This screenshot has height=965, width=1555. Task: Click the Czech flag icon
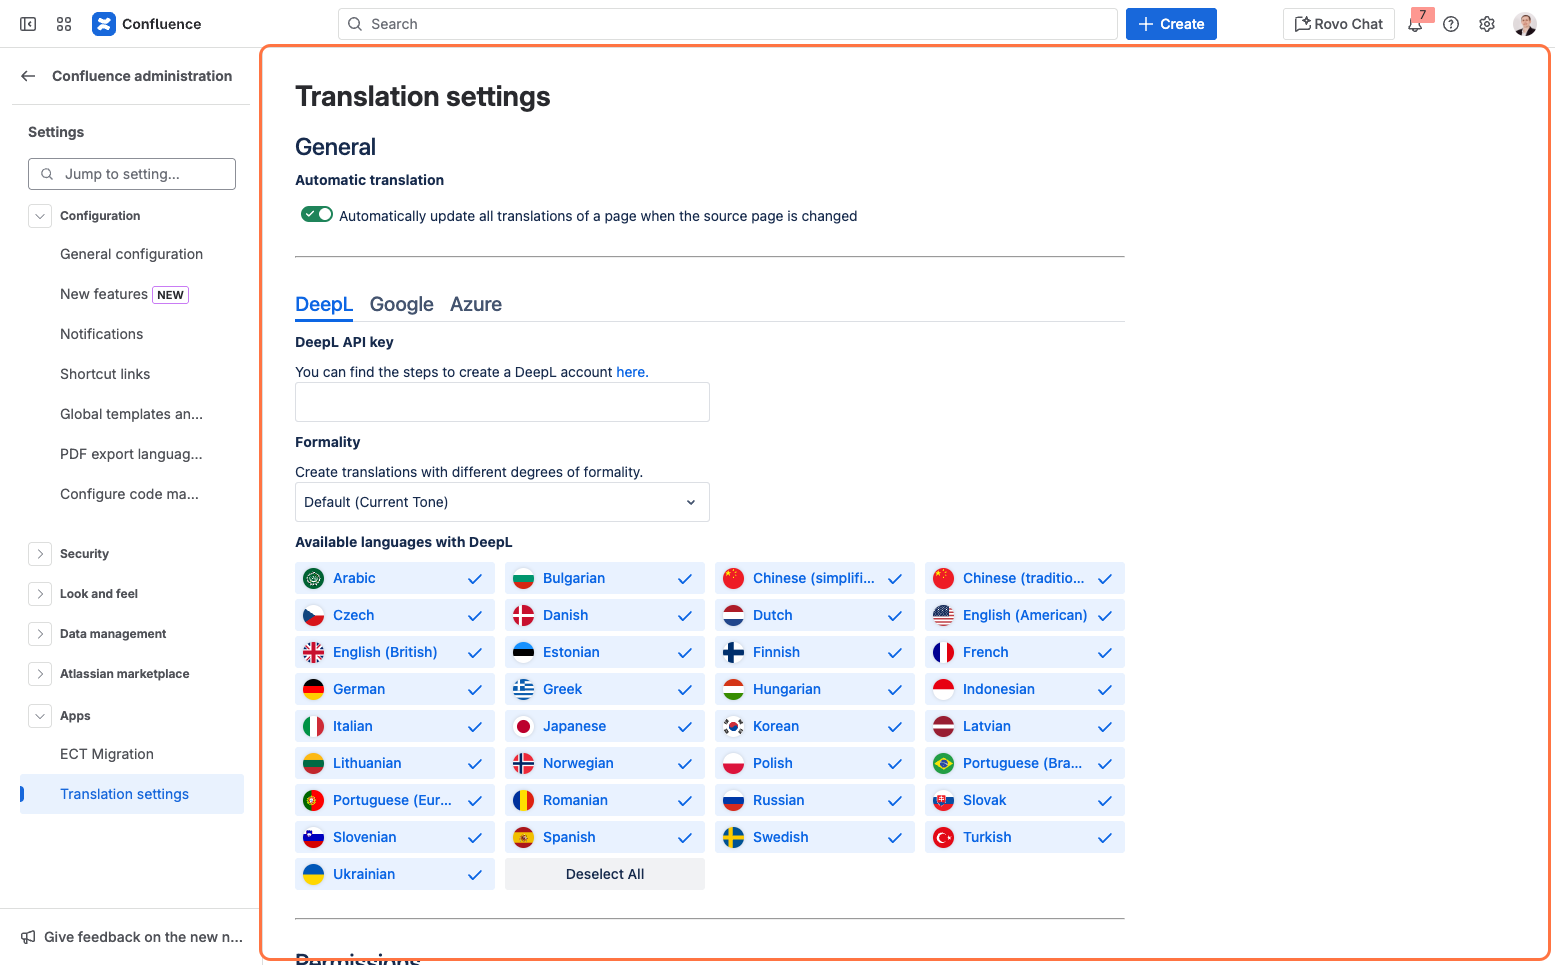click(x=313, y=615)
